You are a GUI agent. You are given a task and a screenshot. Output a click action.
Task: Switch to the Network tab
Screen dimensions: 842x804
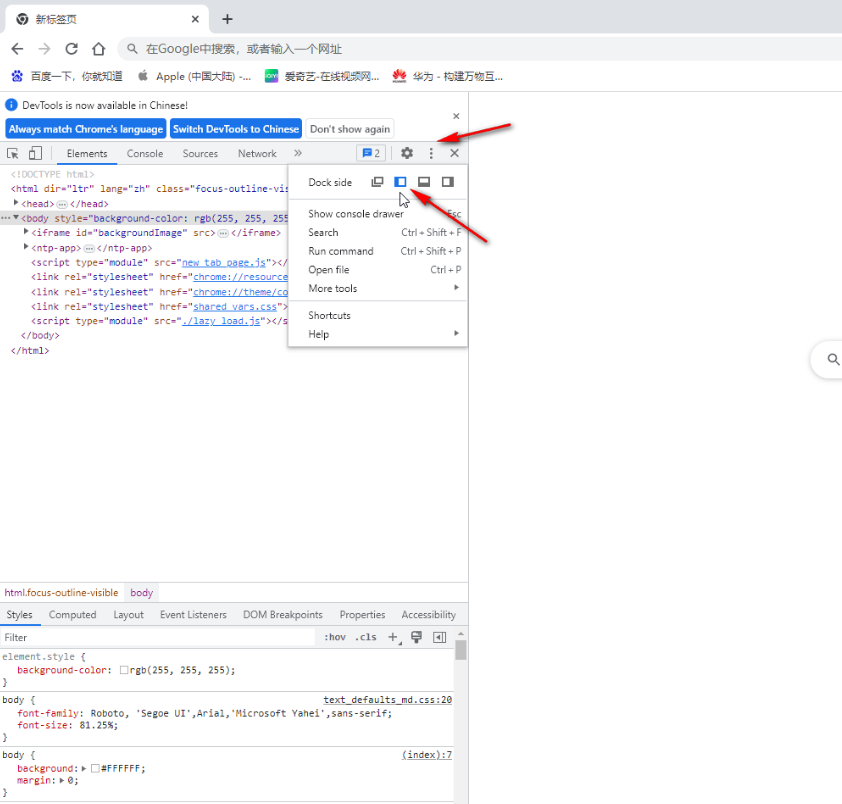point(257,154)
